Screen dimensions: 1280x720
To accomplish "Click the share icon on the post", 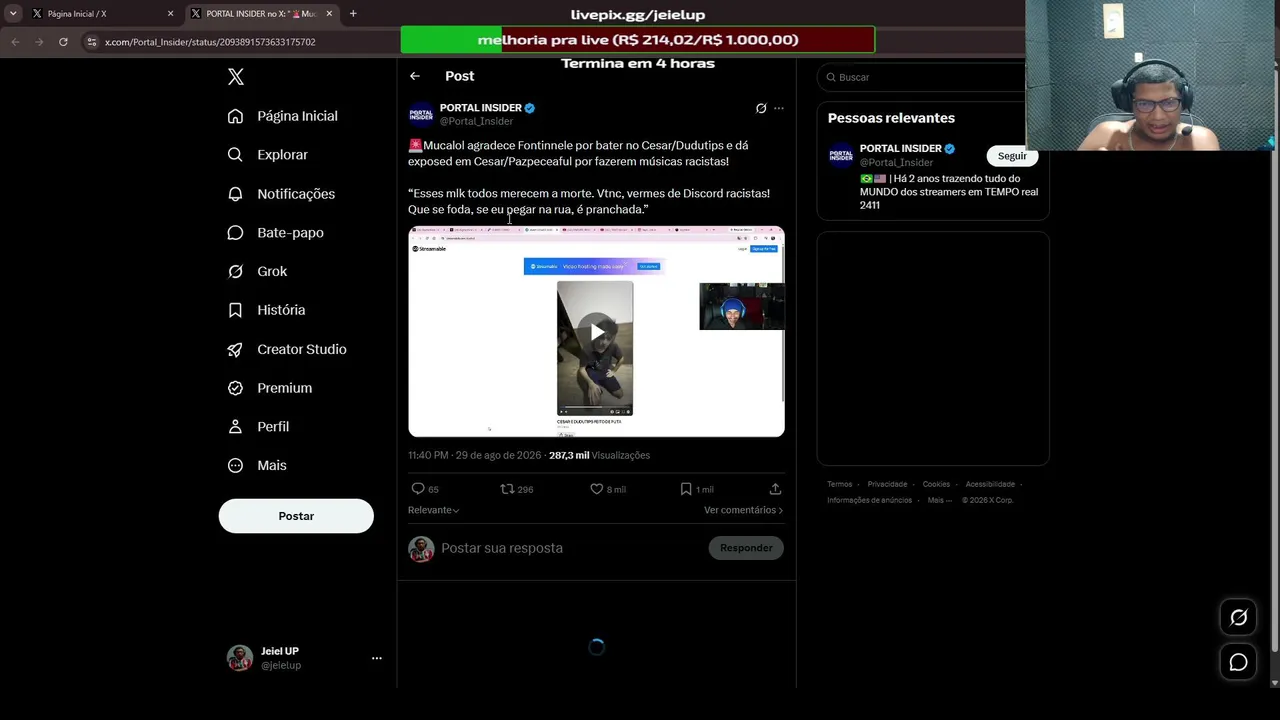I will 775,489.
